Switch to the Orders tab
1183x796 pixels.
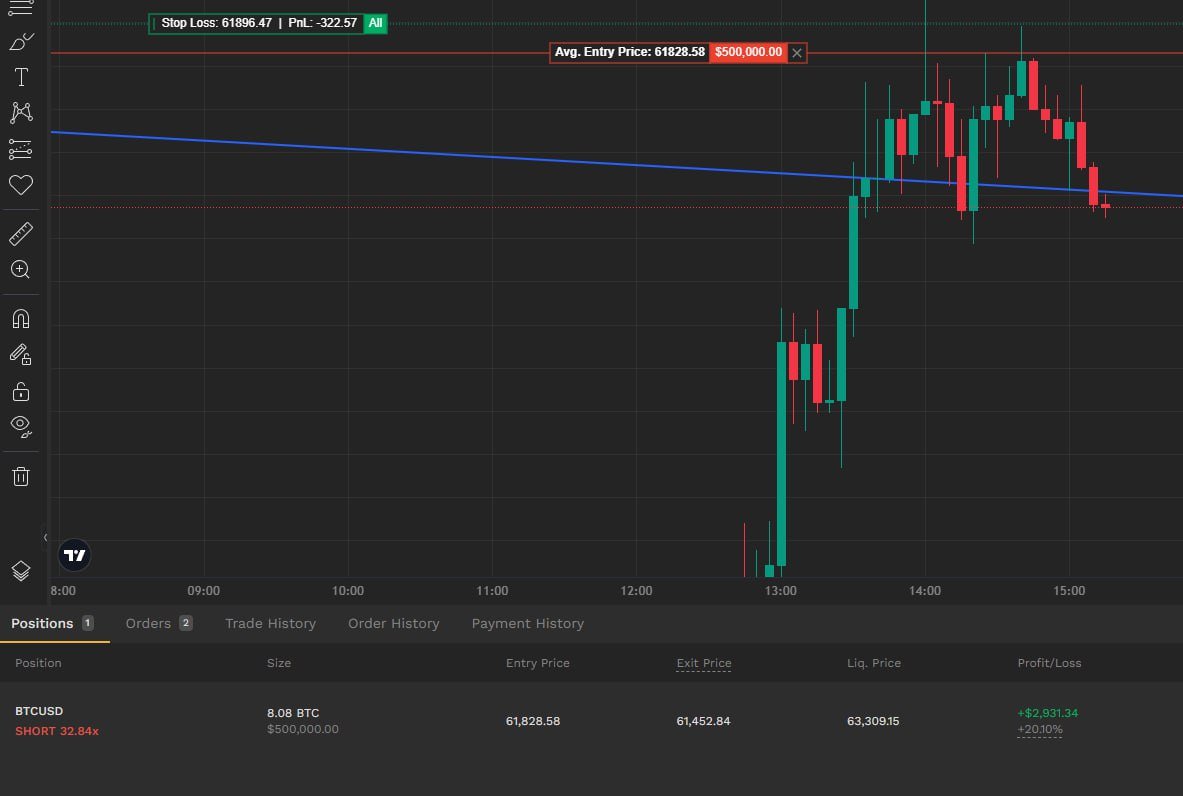[x=148, y=623]
